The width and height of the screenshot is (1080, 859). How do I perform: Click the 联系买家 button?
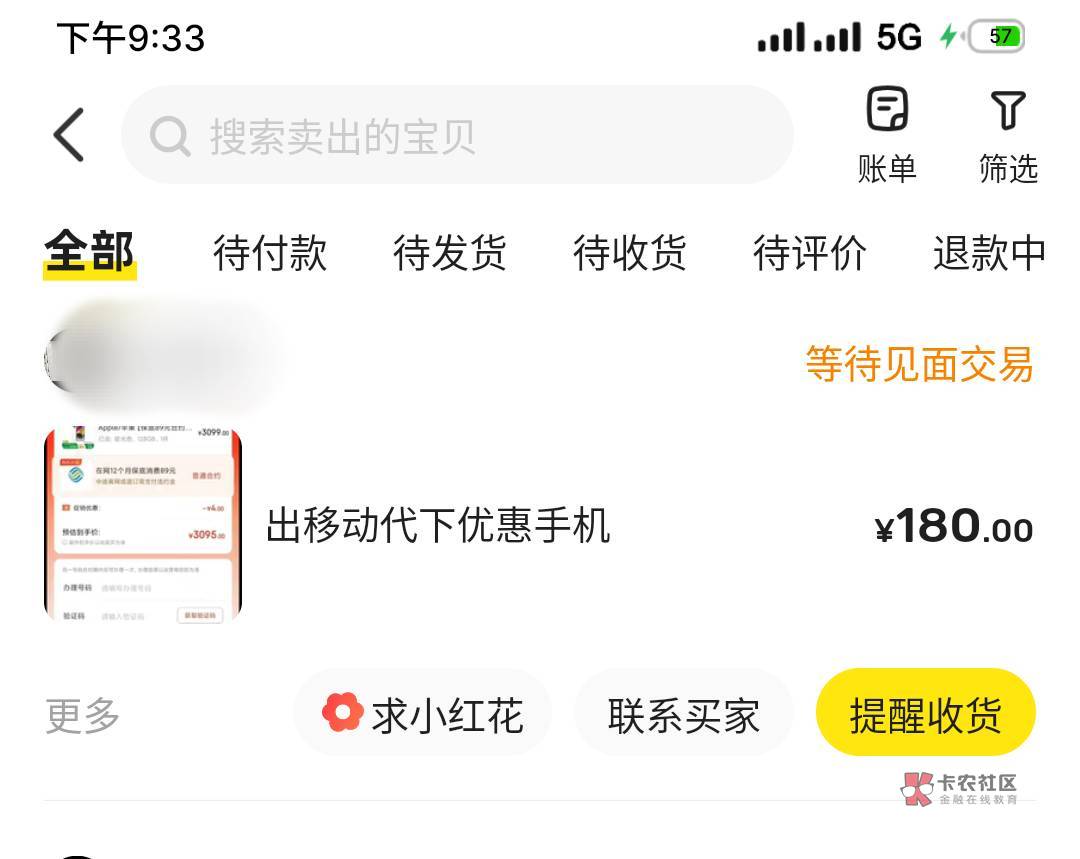point(683,714)
